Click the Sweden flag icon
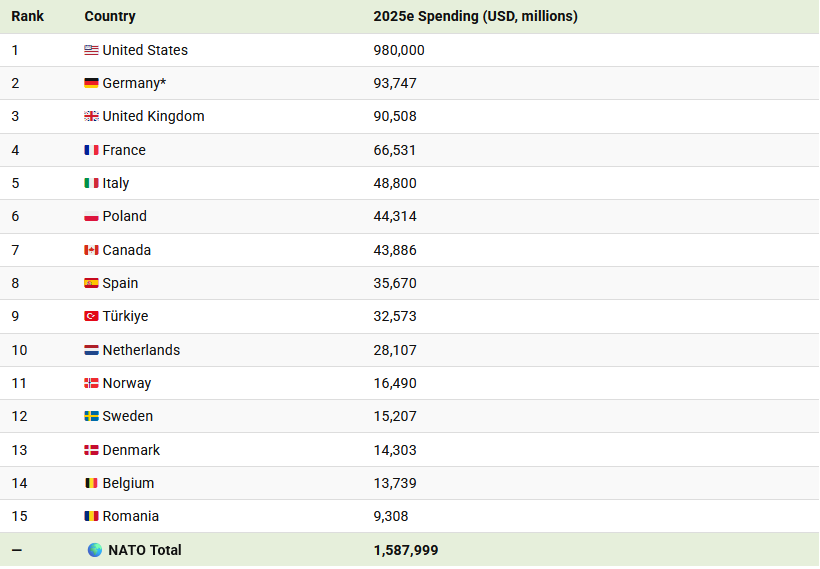Screen dimensions: 820x569 point(91,416)
